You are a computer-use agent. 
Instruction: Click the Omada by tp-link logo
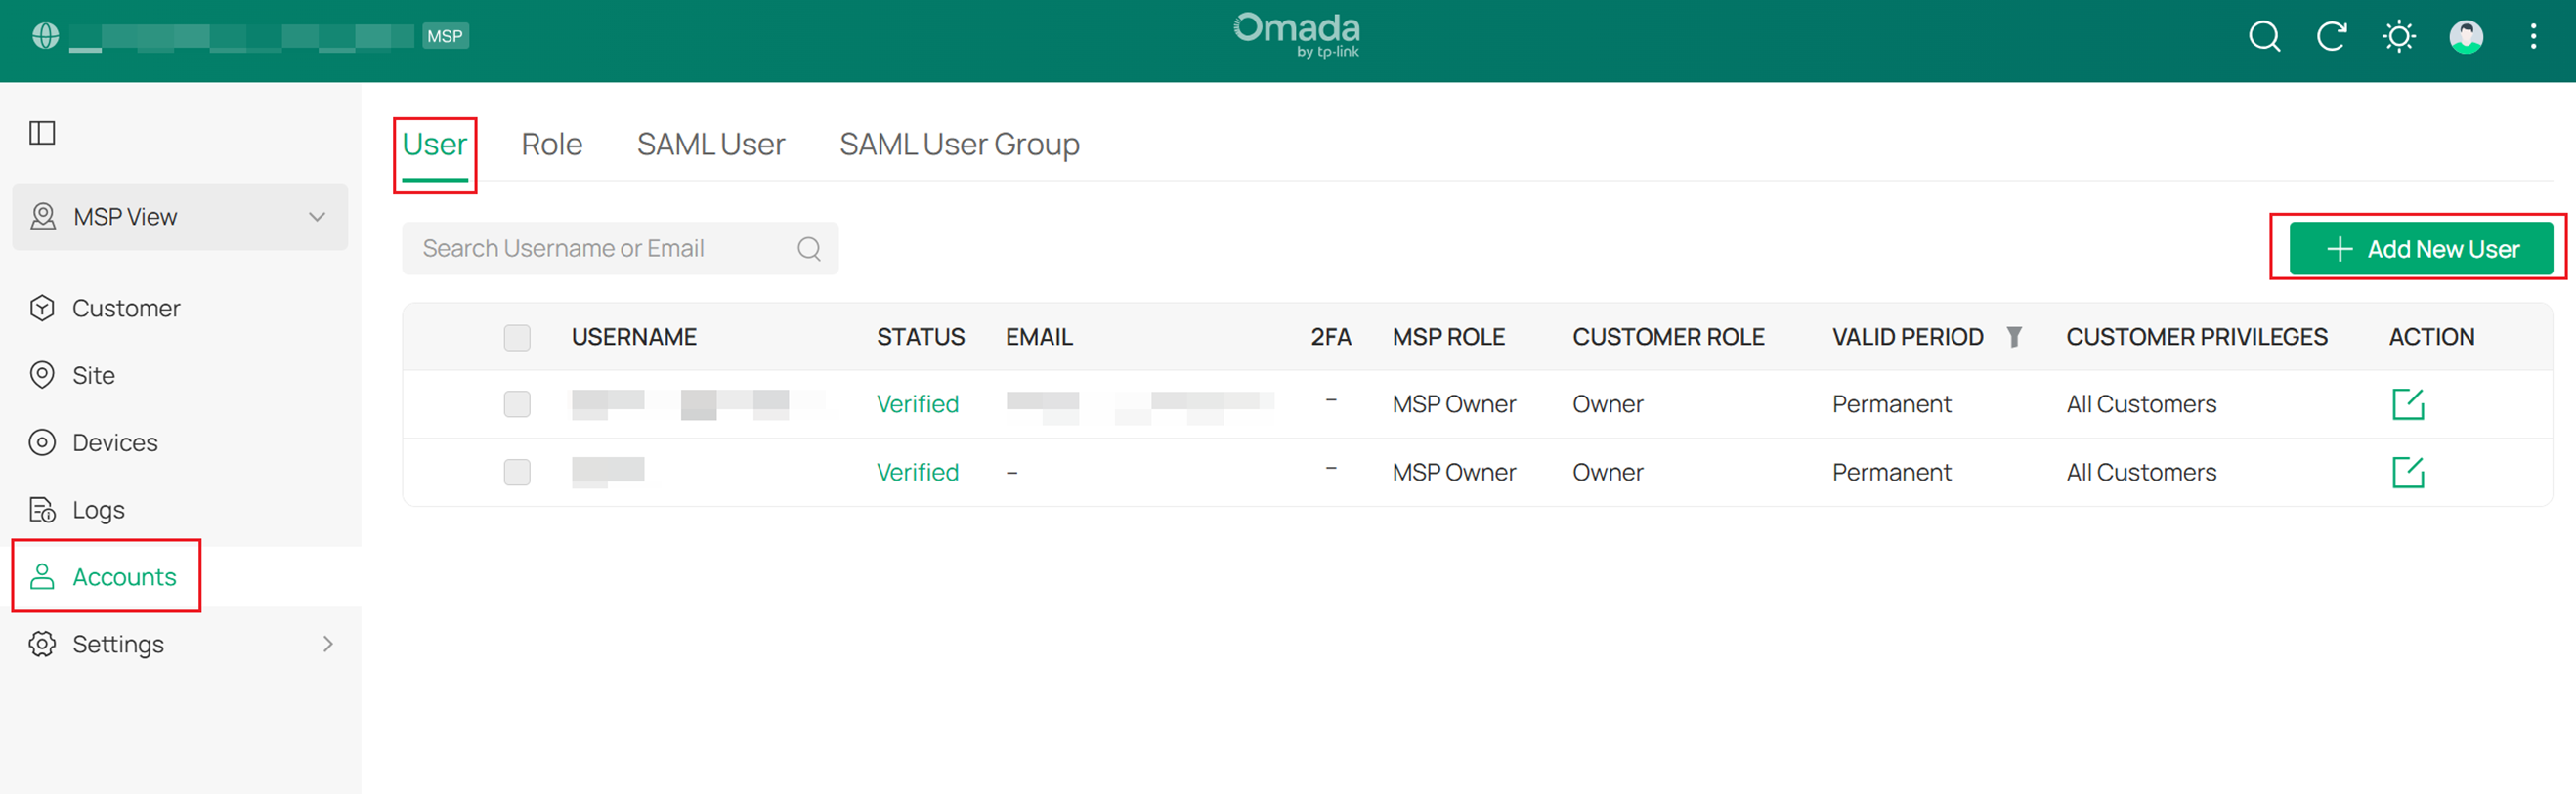pos(1296,36)
